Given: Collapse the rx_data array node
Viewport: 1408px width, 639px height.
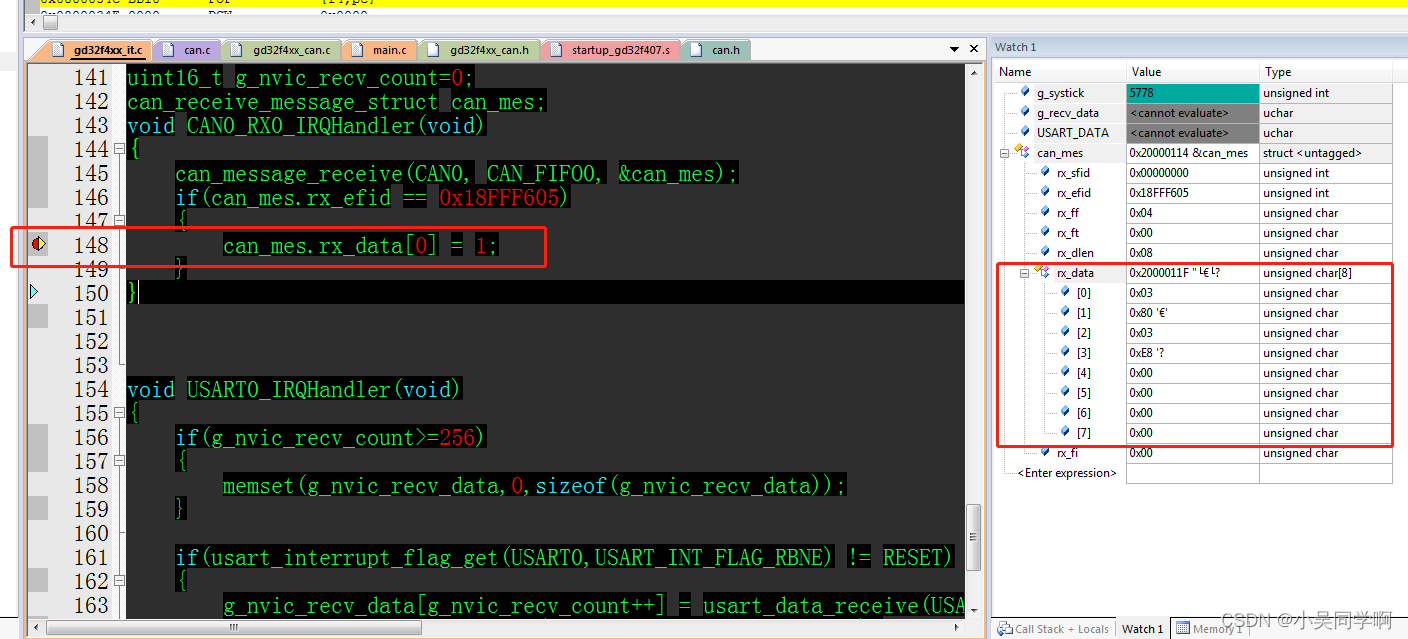Looking at the screenshot, I should point(1025,273).
